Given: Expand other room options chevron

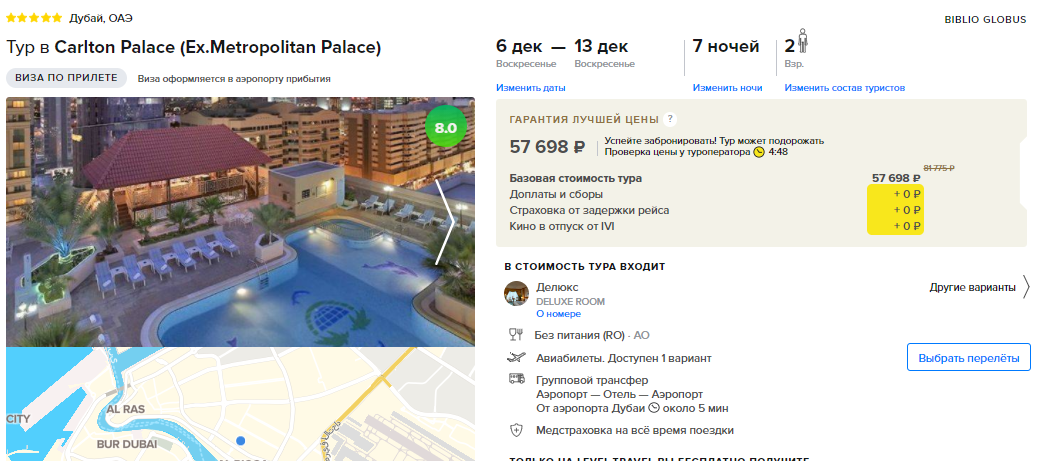Looking at the screenshot, I should tap(1026, 287).
